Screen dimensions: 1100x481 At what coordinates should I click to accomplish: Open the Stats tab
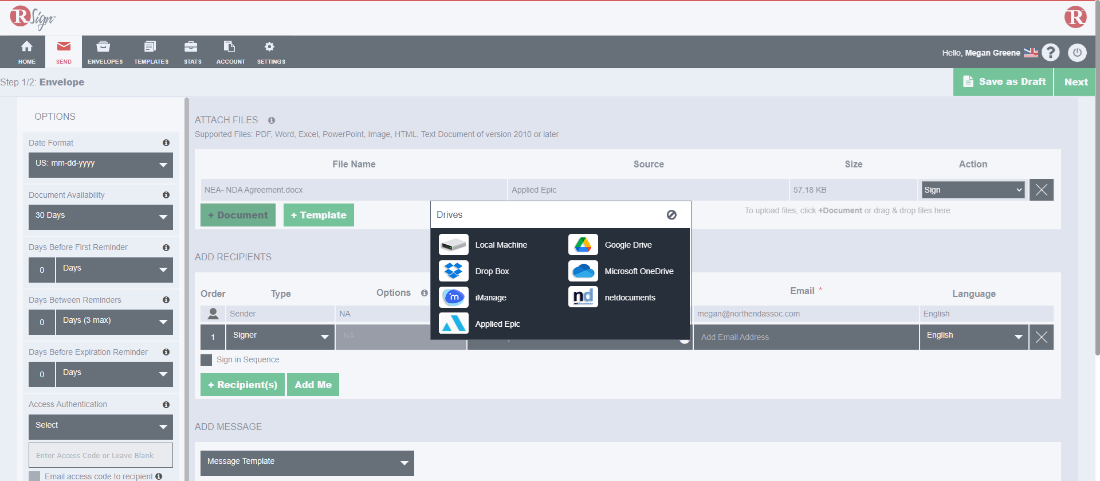[192, 53]
